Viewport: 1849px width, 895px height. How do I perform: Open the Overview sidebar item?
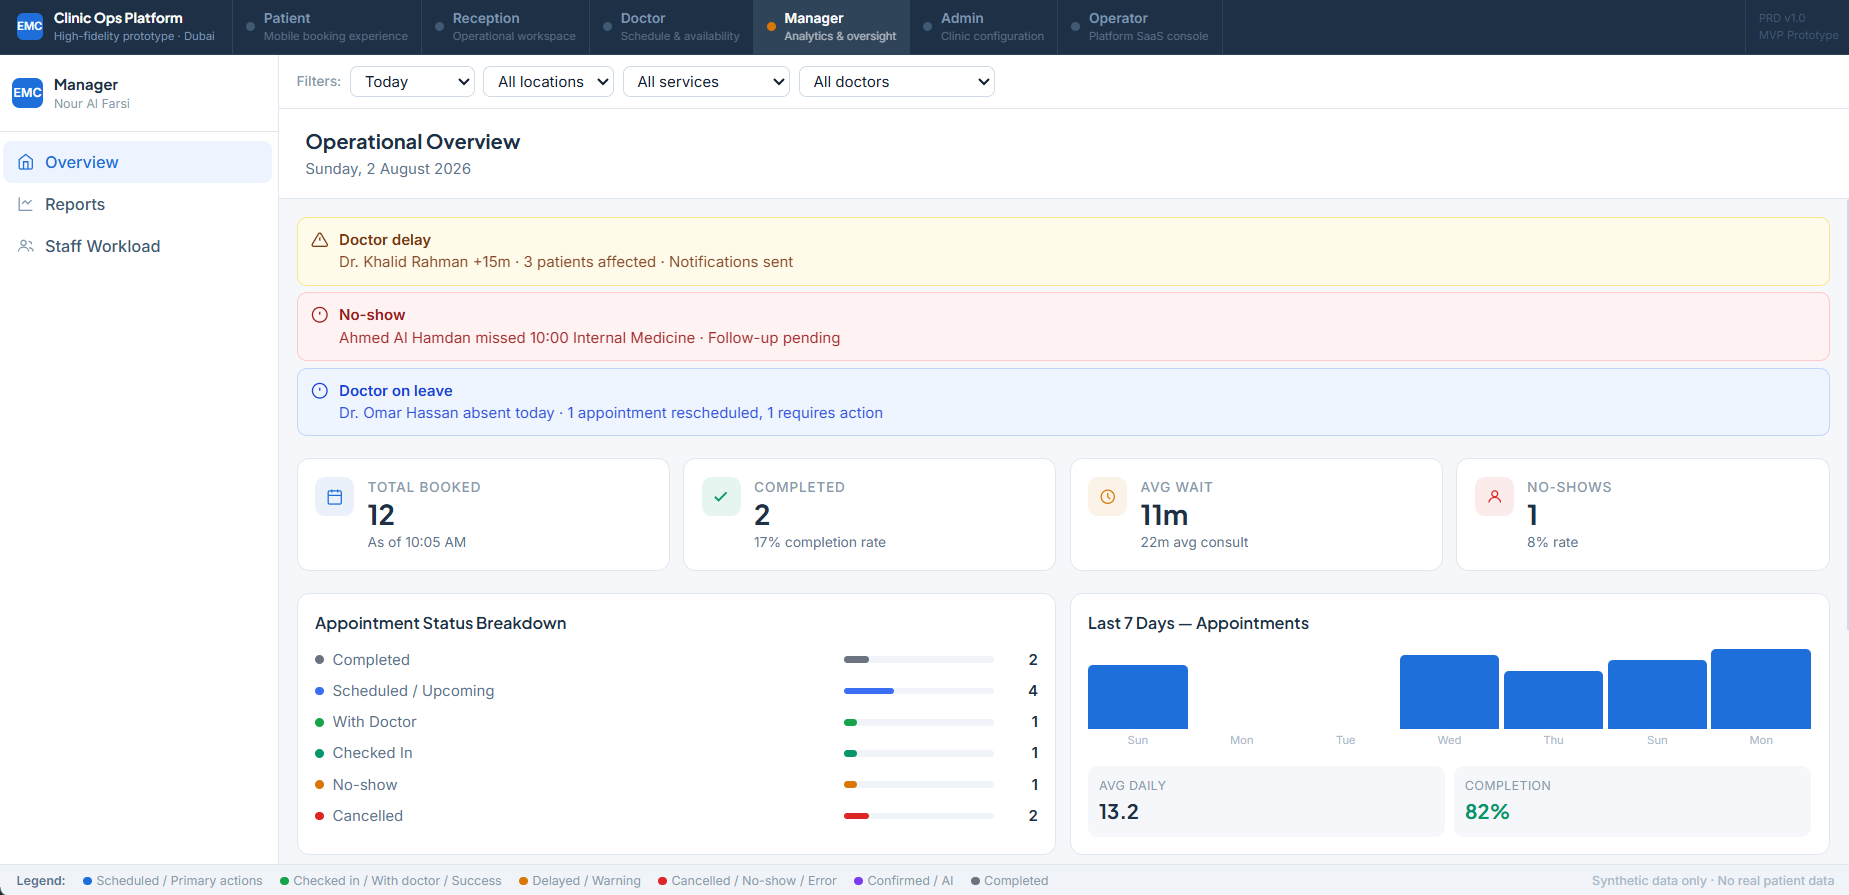(x=138, y=162)
